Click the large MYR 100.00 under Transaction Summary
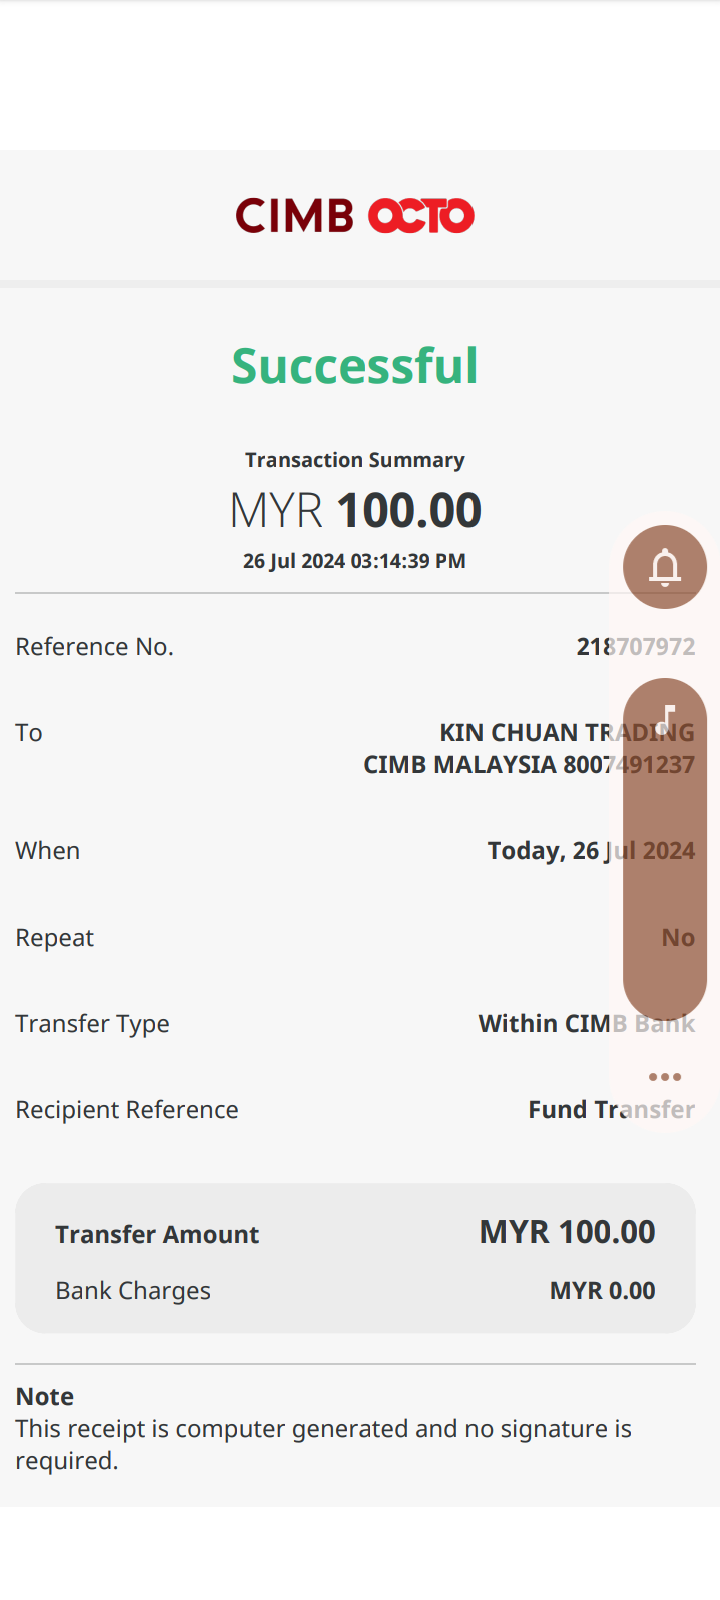720x1600 pixels. [355, 510]
